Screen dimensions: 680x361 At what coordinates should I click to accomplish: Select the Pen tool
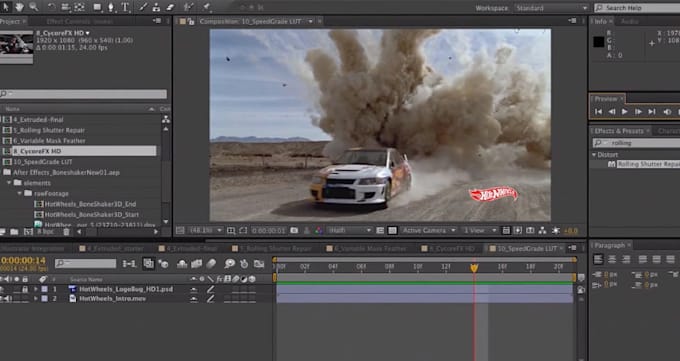click(111, 7)
